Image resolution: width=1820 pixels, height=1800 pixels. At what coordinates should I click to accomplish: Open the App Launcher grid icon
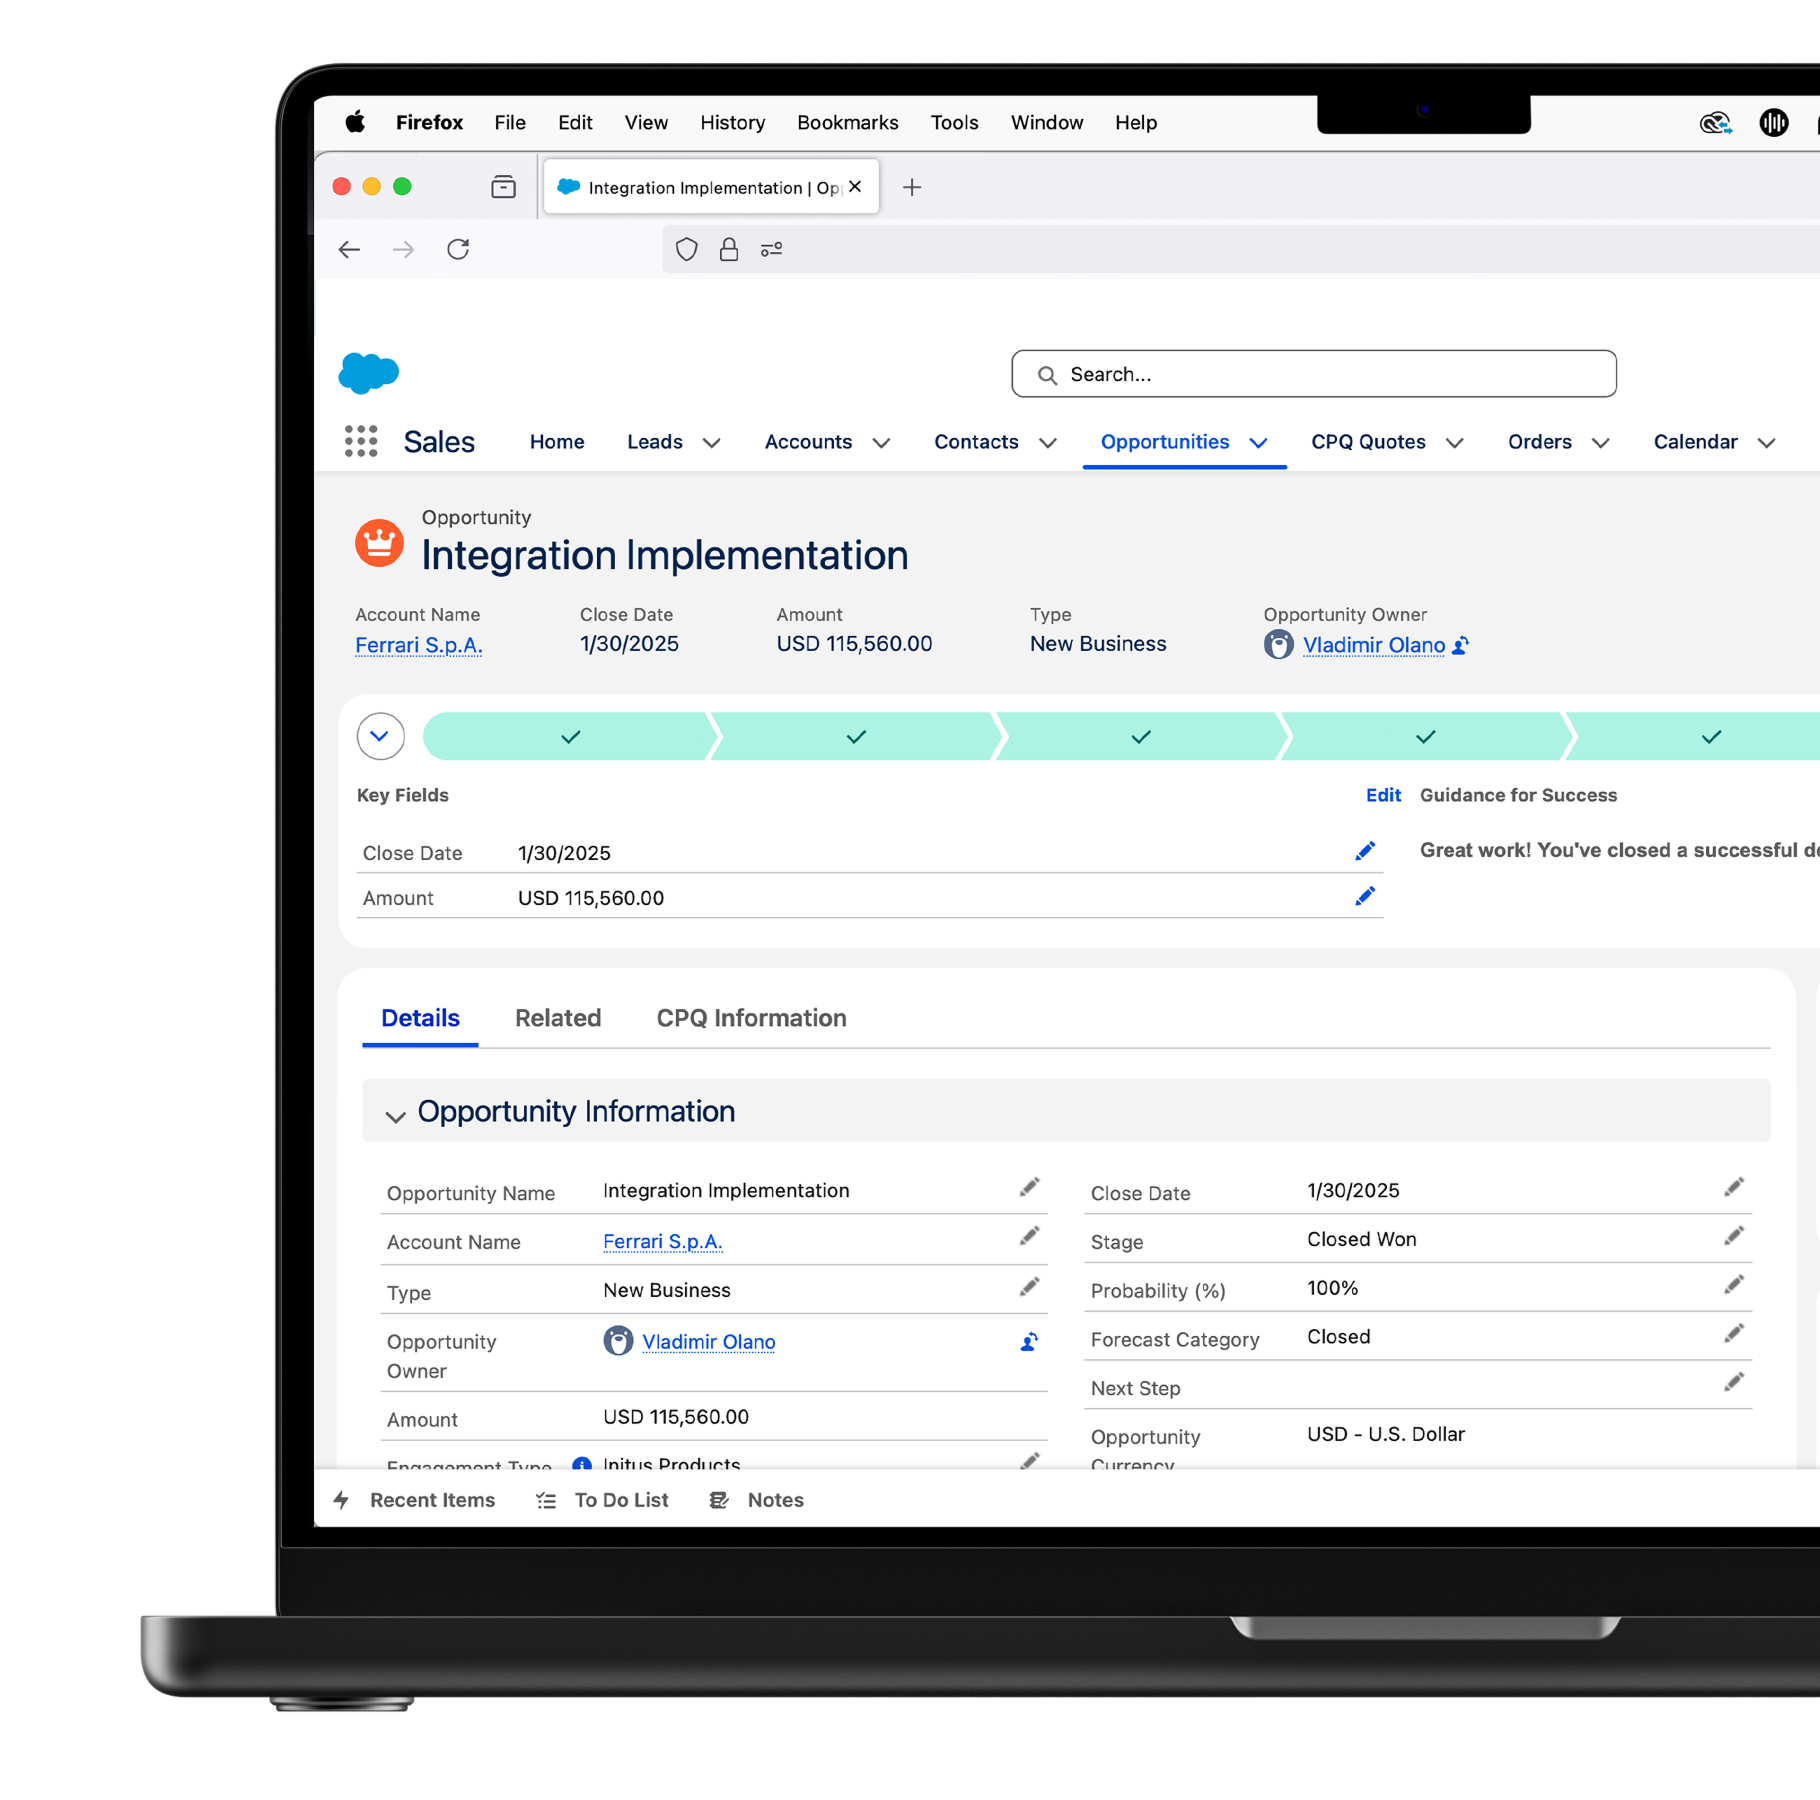pyautogui.click(x=360, y=441)
